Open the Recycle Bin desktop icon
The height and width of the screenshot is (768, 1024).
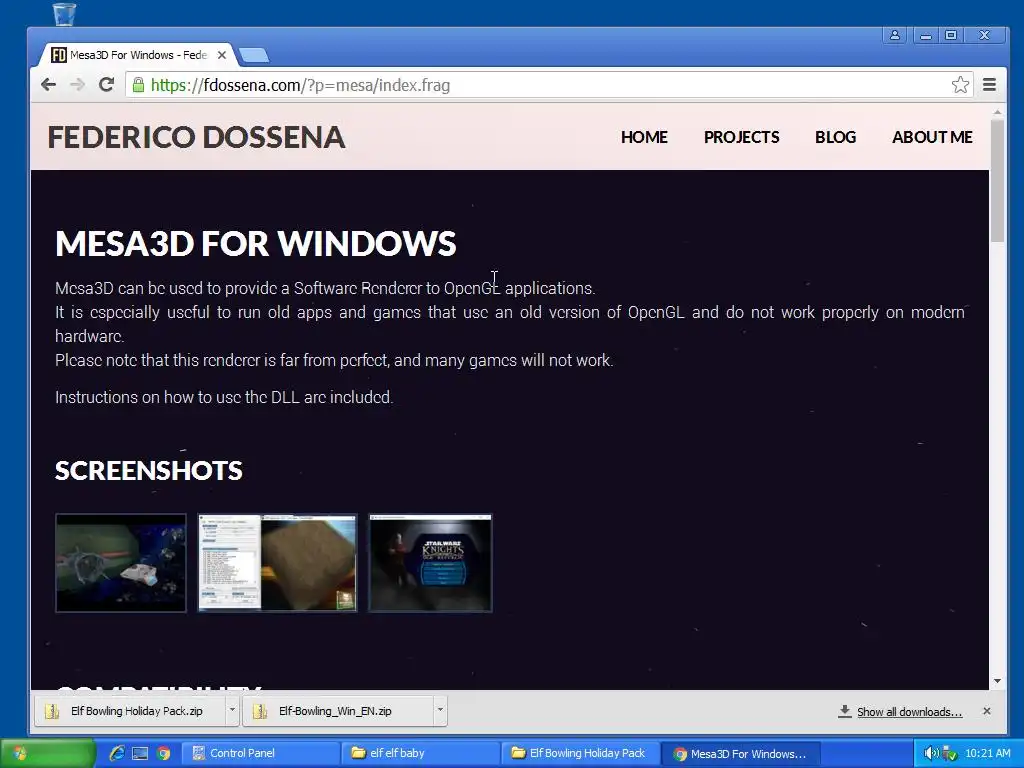click(x=64, y=14)
